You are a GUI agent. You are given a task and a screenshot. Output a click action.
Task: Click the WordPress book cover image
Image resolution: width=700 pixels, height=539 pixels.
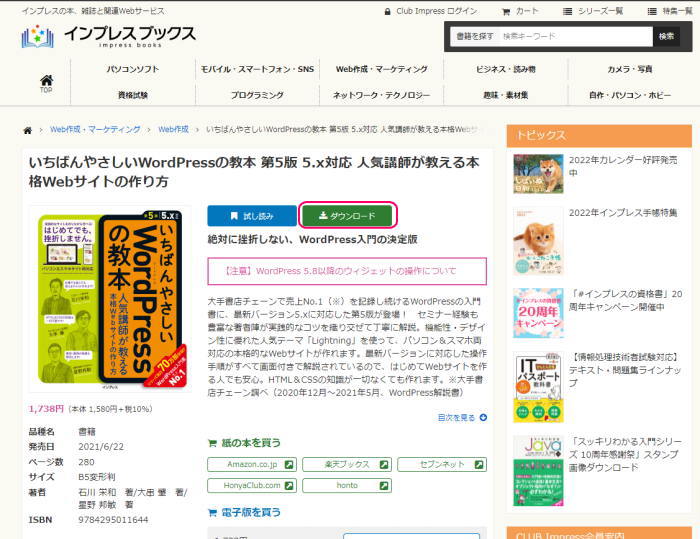[x=110, y=298]
